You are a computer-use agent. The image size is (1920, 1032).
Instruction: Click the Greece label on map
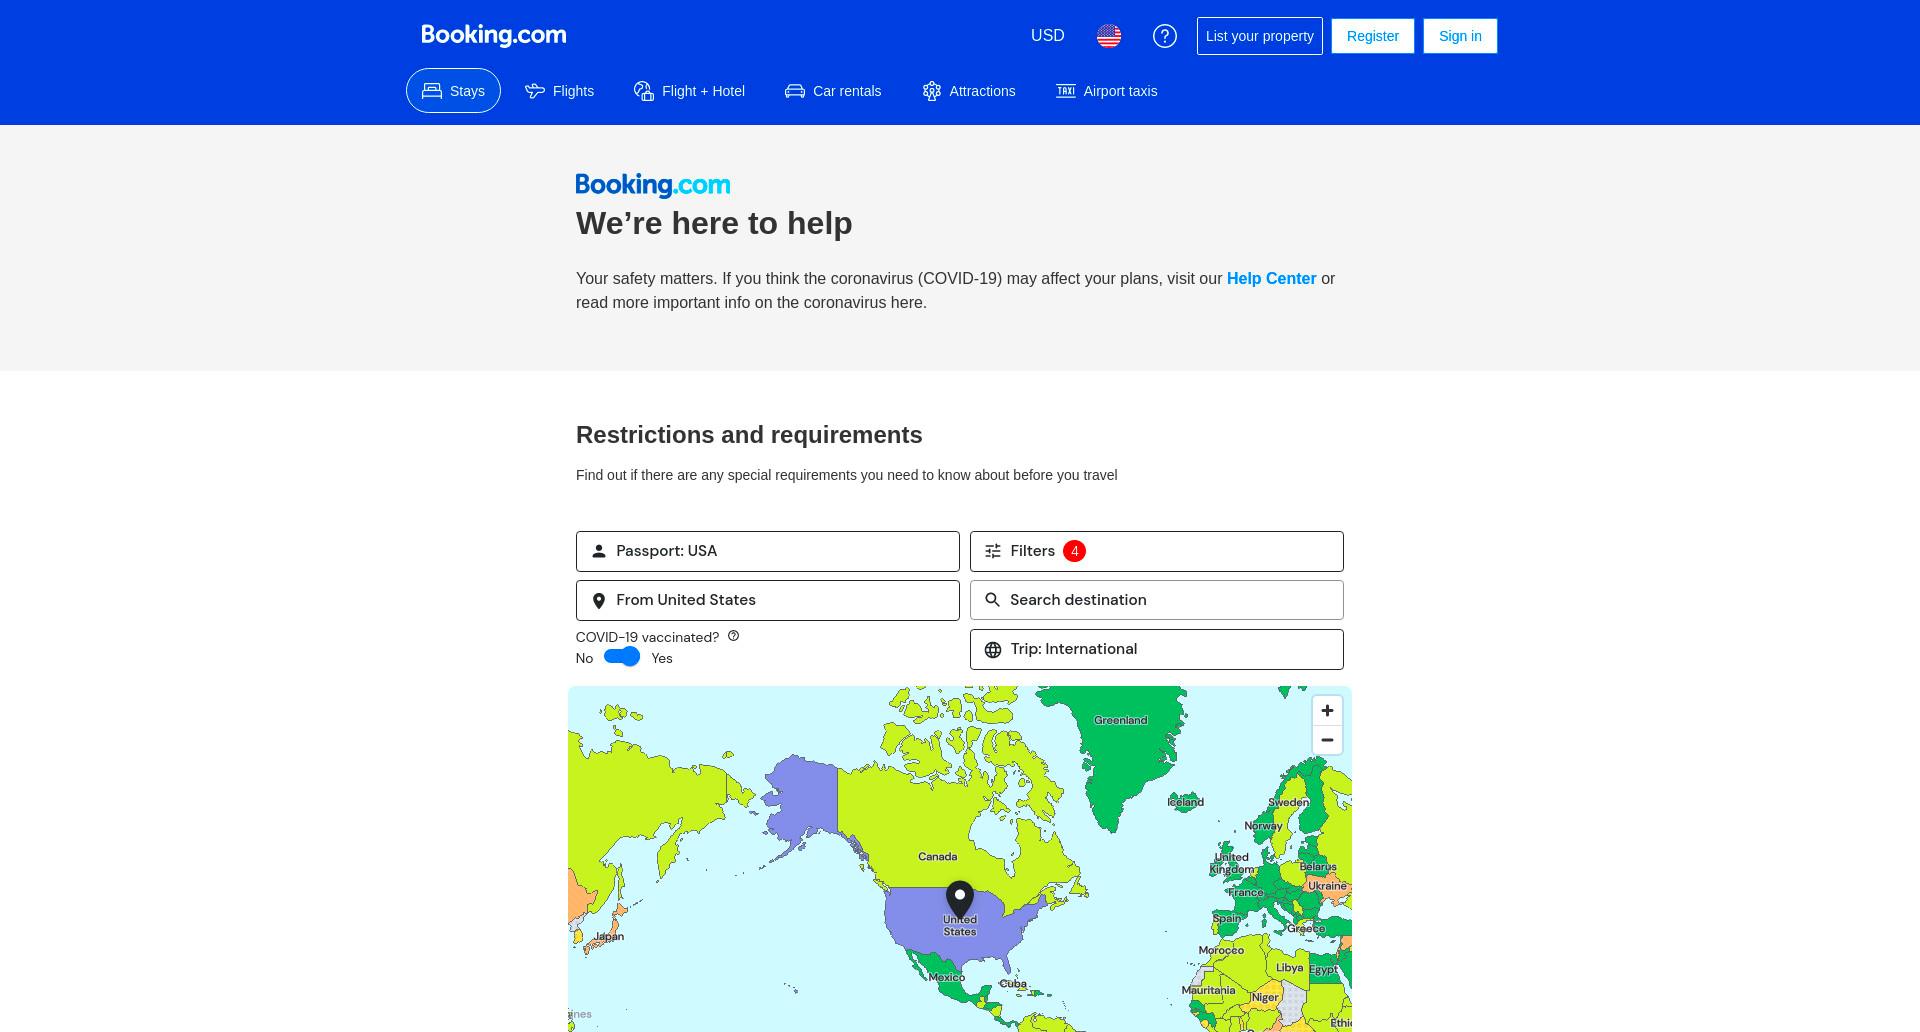(x=1306, y=929)
